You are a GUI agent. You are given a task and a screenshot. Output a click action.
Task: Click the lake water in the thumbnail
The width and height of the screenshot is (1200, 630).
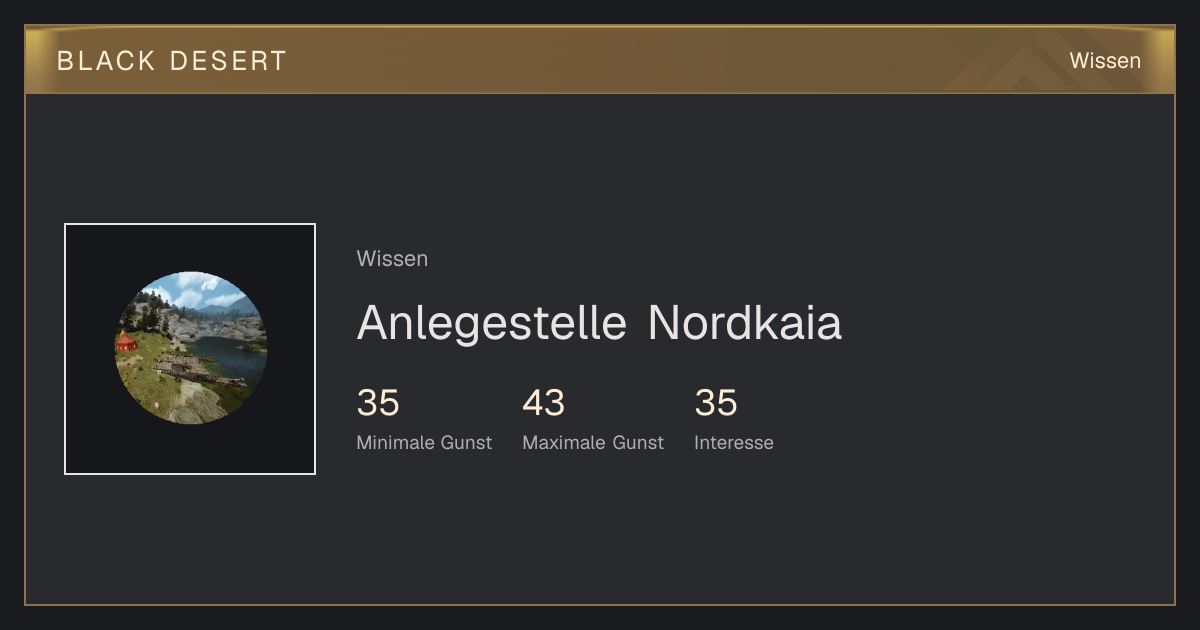click(x=232, y=358)
